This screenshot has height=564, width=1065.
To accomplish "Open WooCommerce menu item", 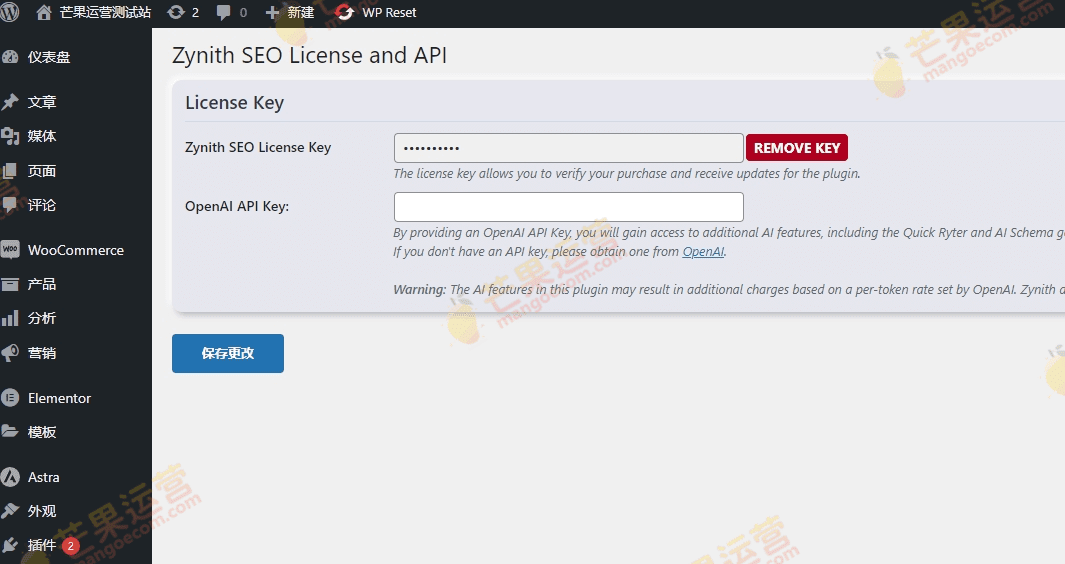I will pos(75,250).
